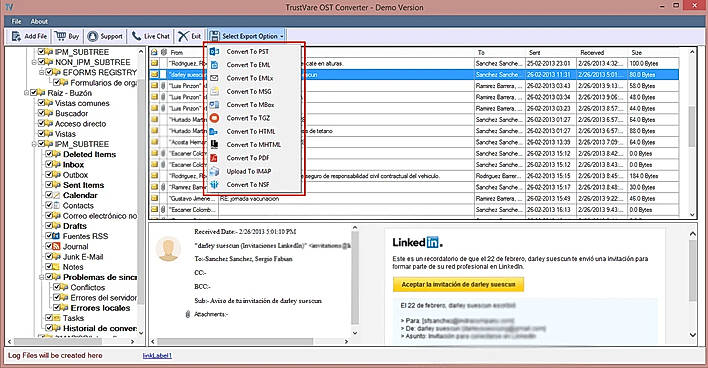Click the red Convert To TGZ icon

214,118
